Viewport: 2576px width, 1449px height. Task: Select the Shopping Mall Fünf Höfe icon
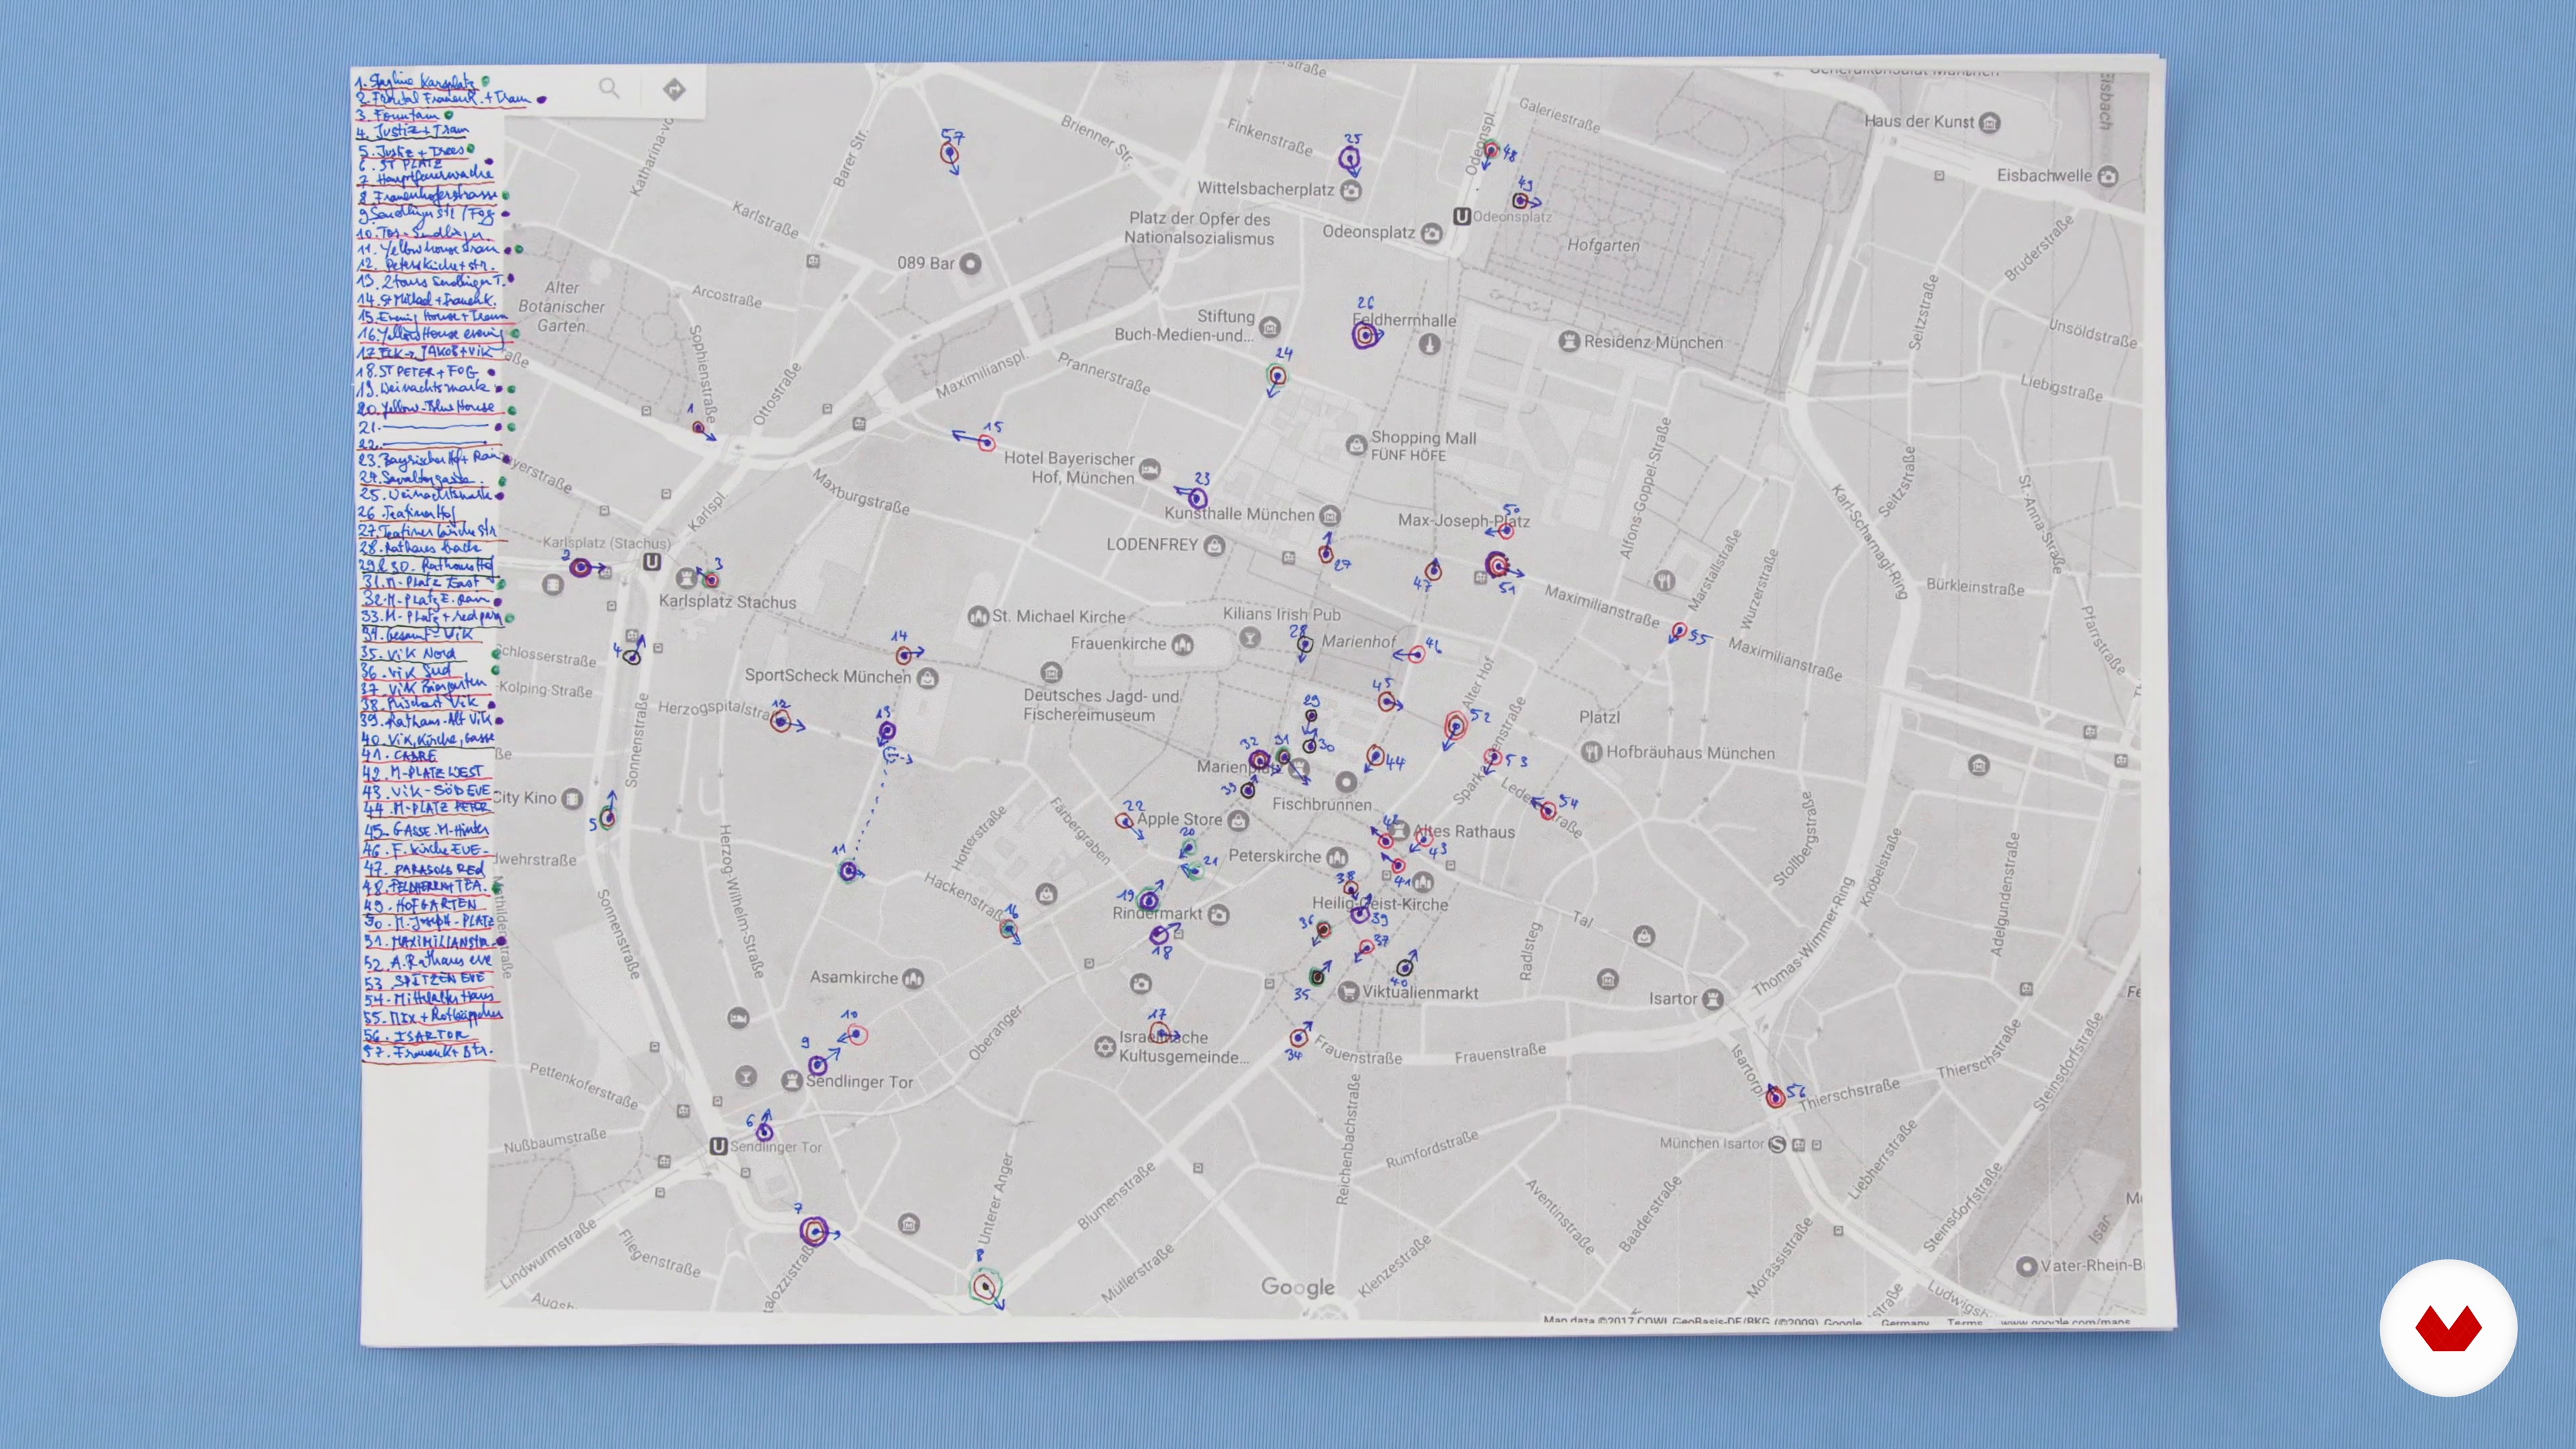click(1356, 445)
